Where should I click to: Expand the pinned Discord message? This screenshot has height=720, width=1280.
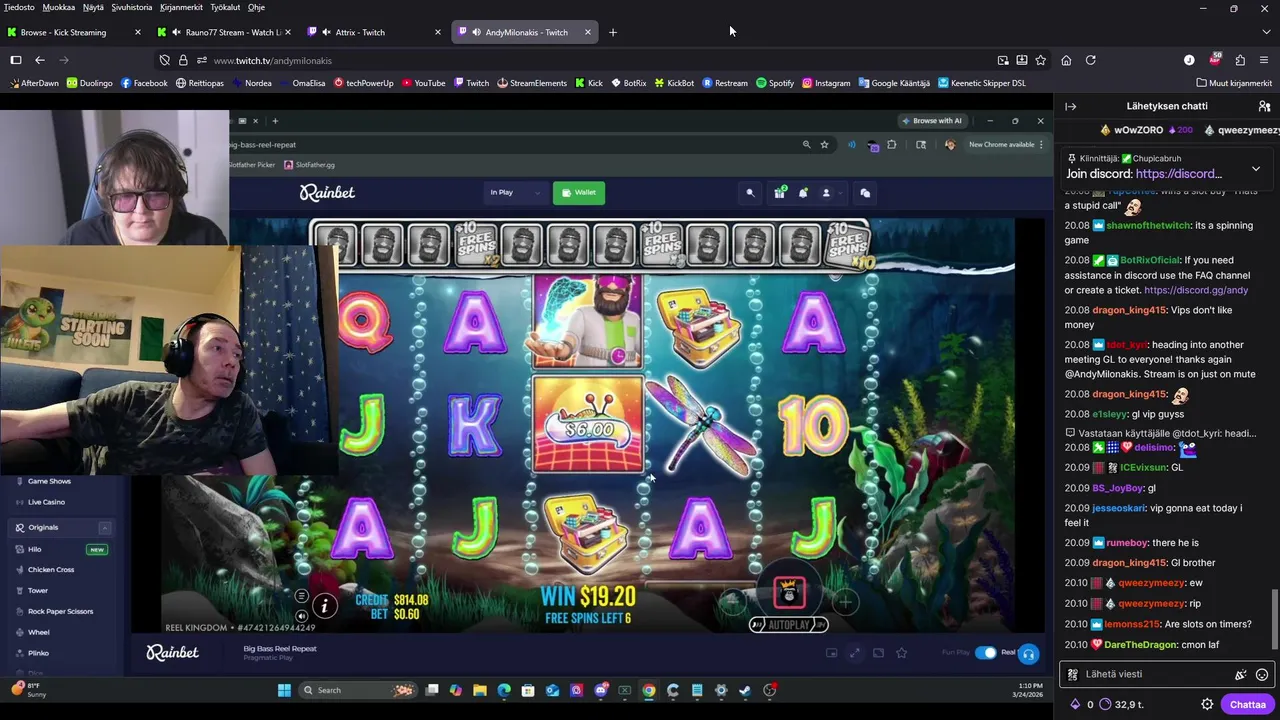pyautogui.click(x=1255, y=169)
